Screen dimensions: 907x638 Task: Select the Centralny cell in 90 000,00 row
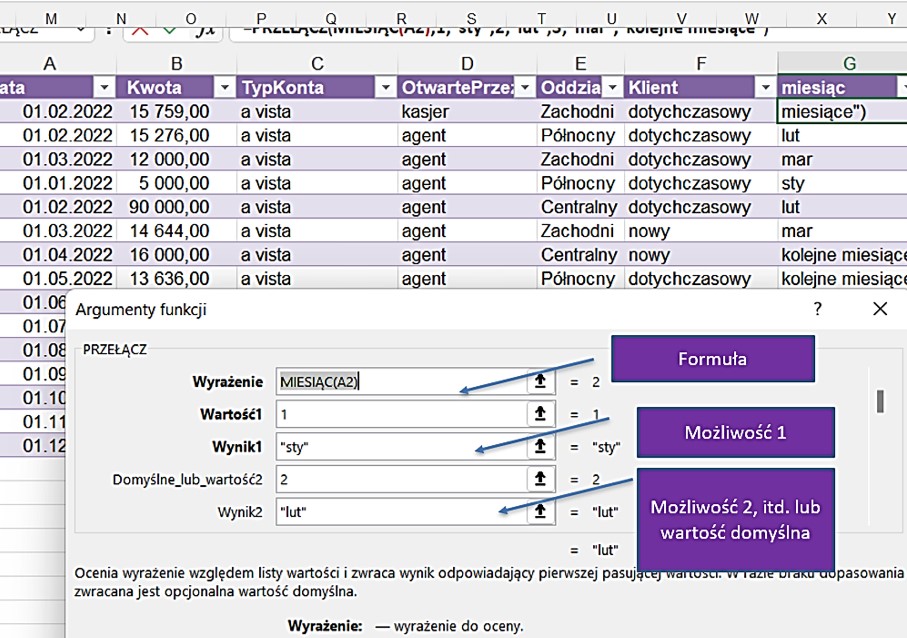pyautogui.click(x=580, y=207)
